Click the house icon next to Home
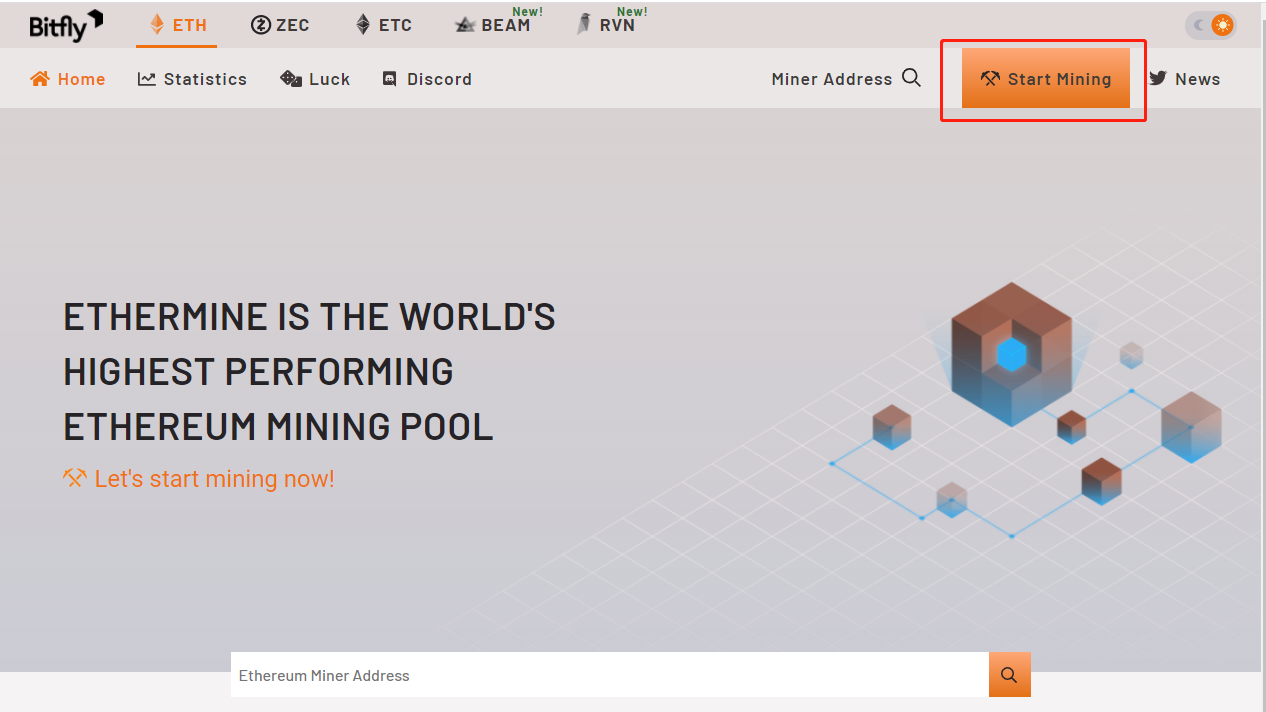 click(40, 78)
